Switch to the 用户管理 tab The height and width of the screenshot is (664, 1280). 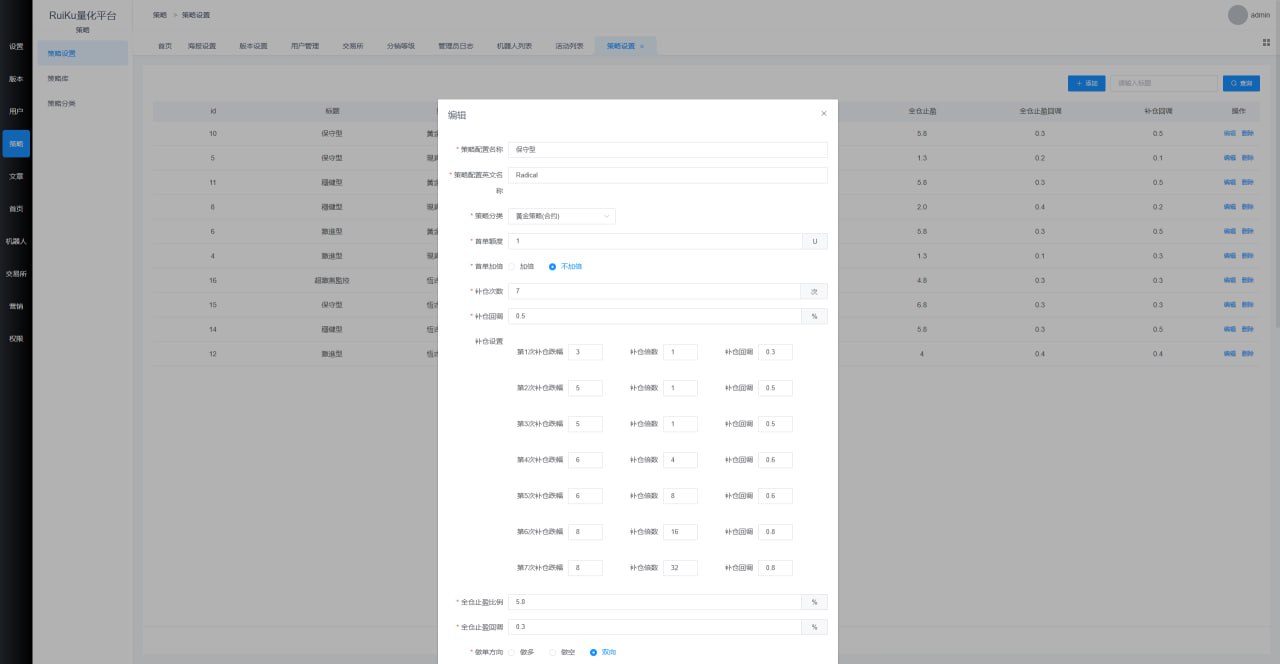pos(305,45)
